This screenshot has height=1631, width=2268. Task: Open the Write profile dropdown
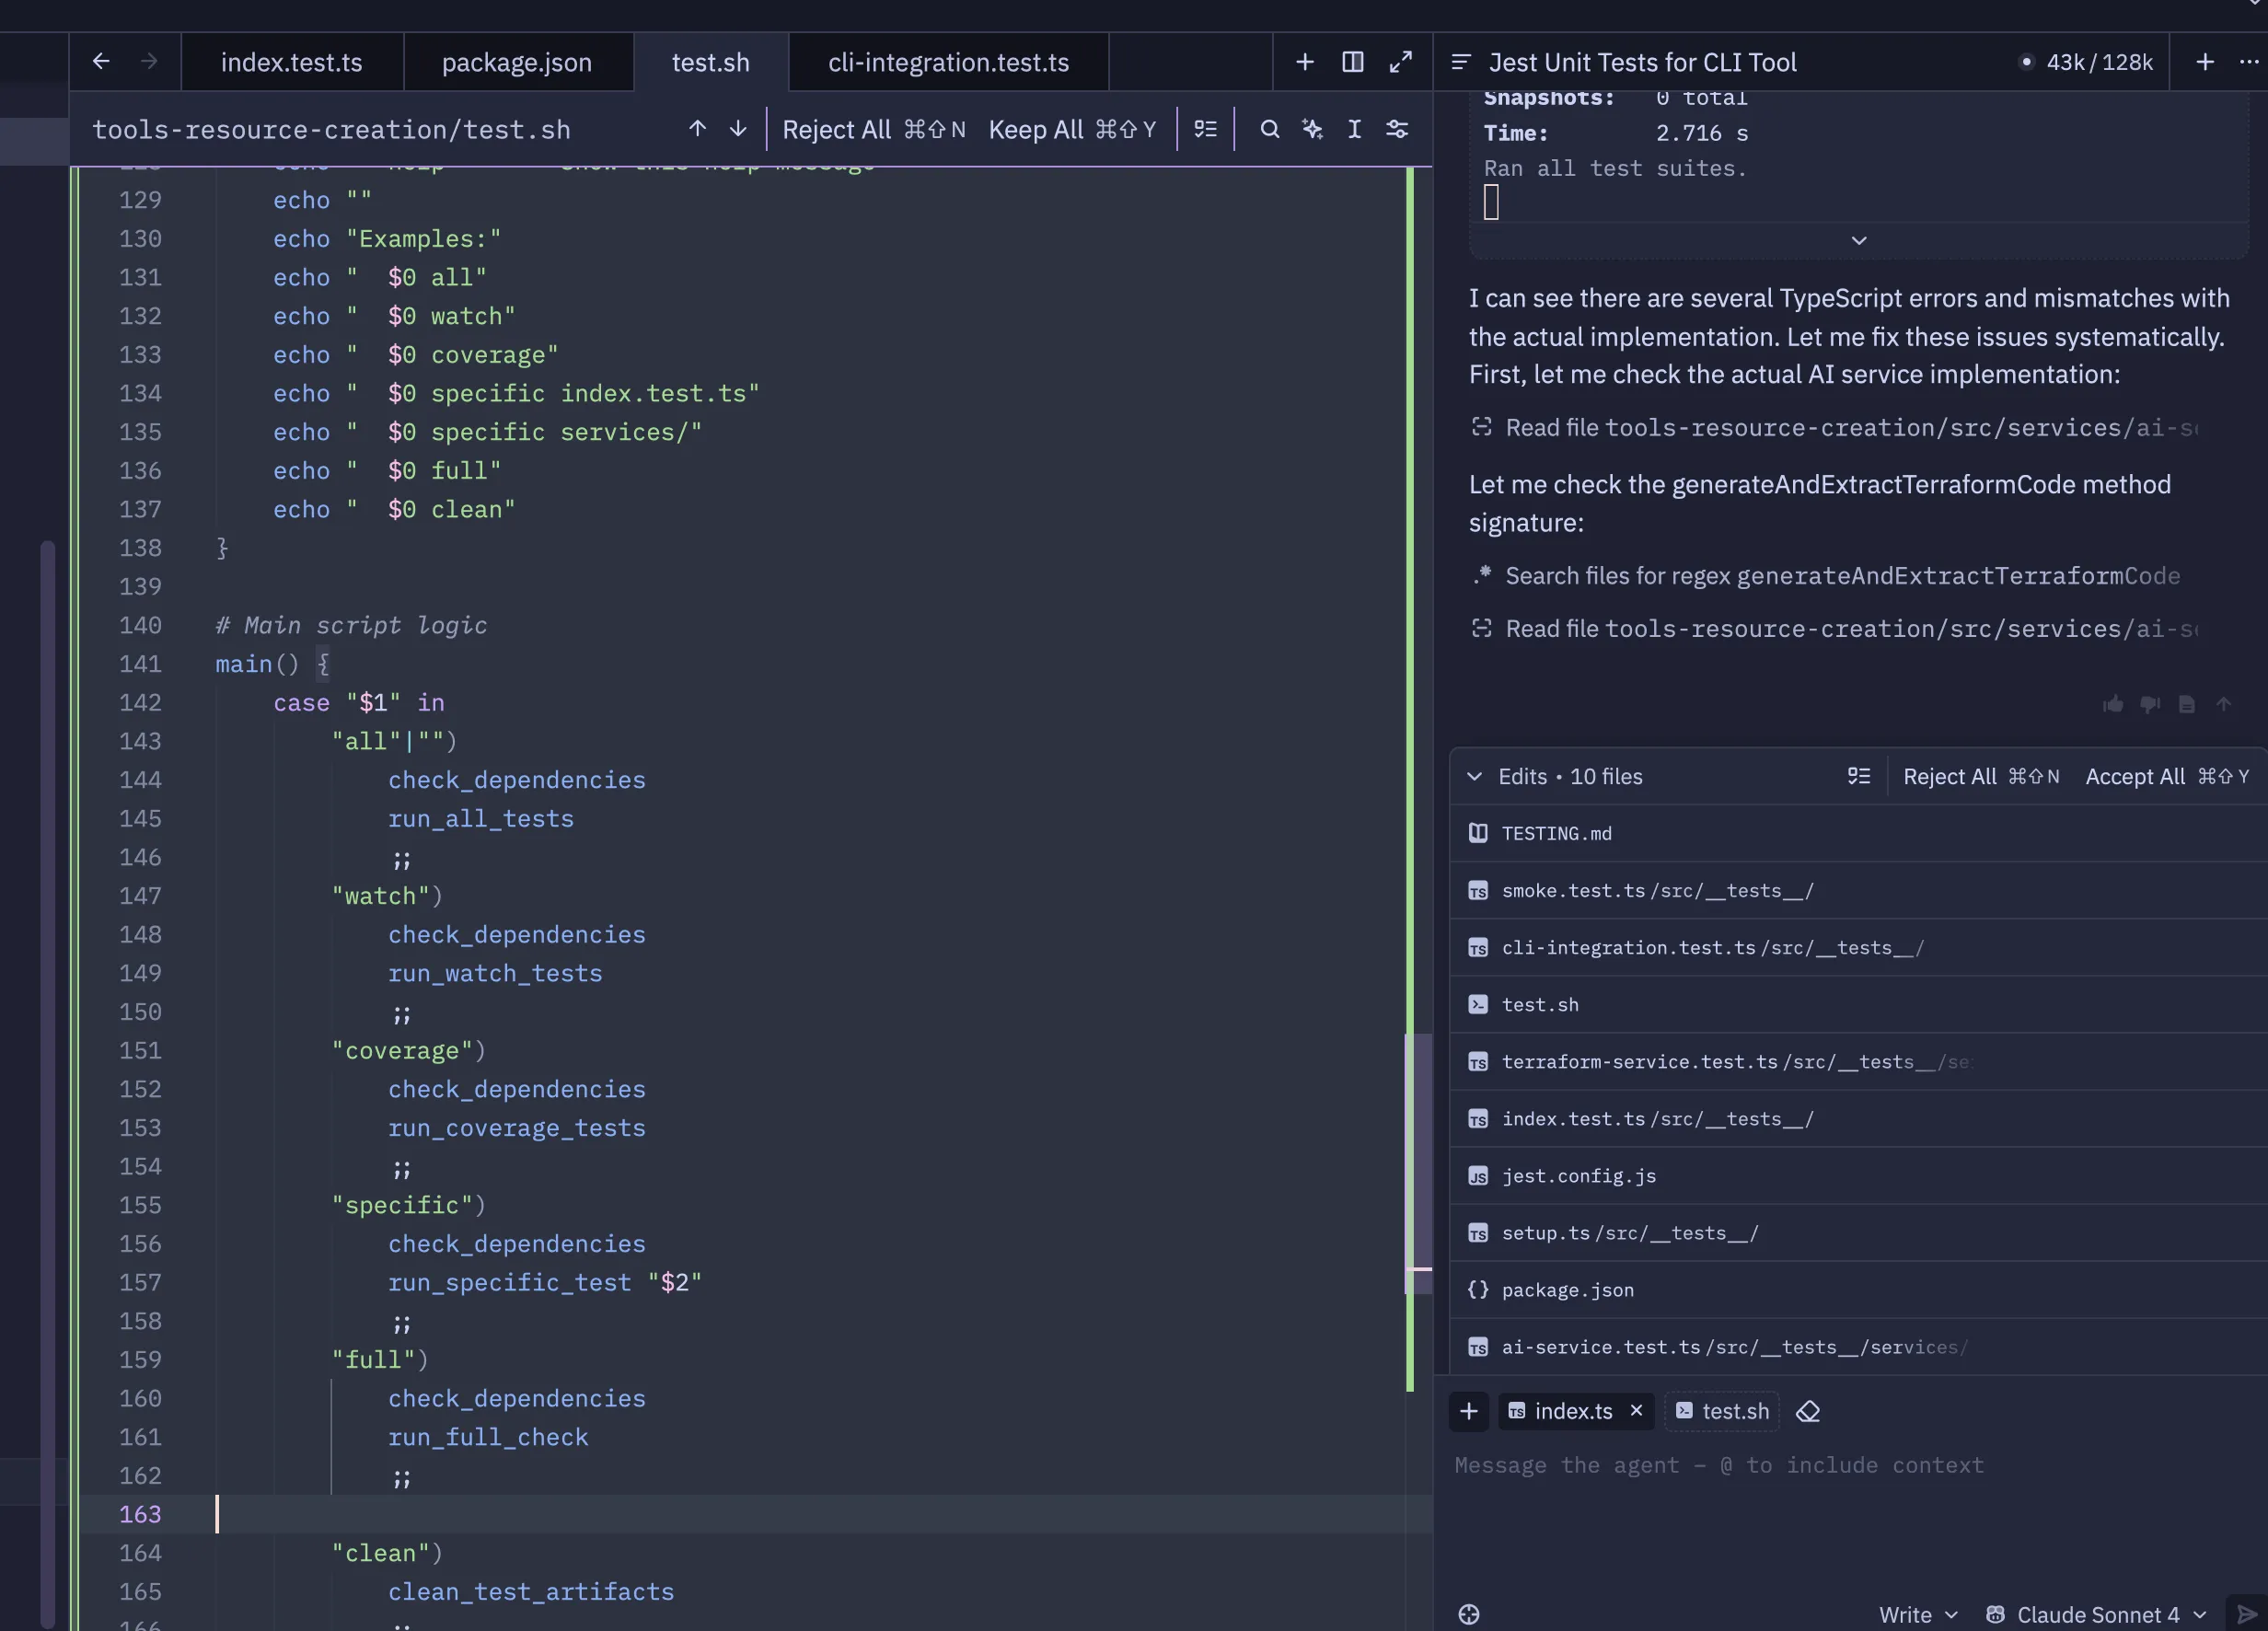click(1917, 1614)
